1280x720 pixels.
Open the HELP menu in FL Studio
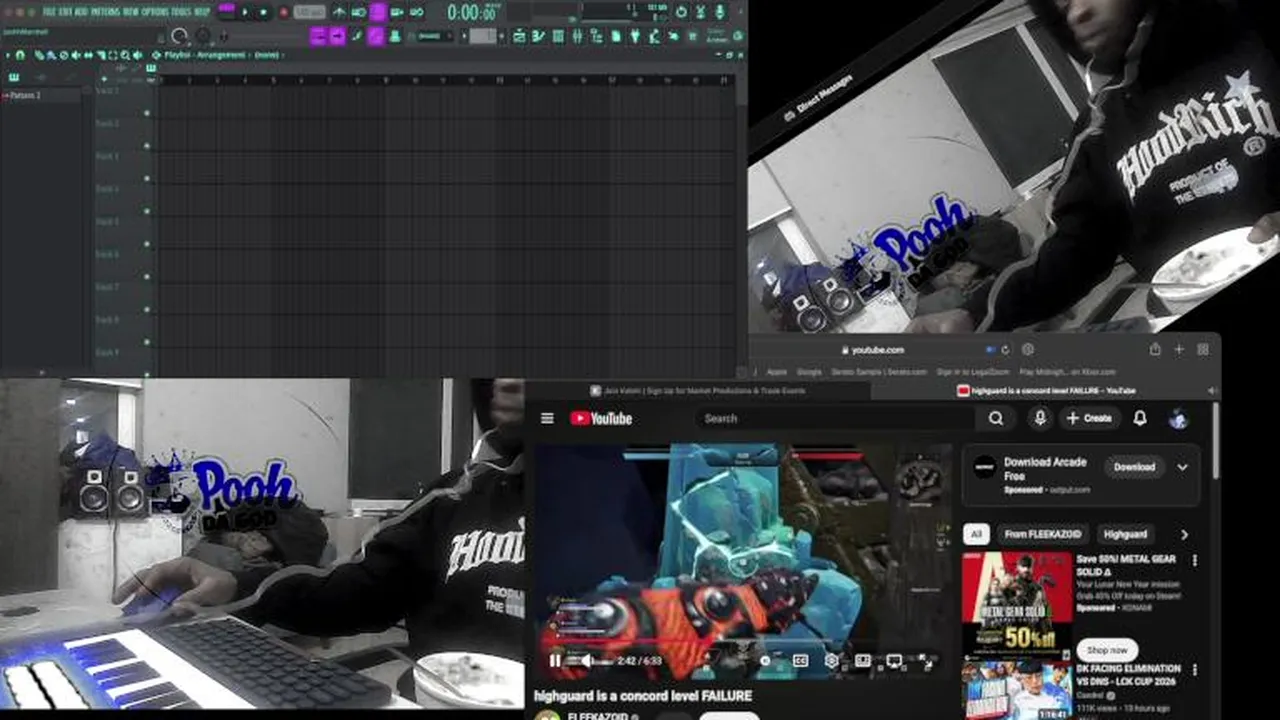click(x=202, y=12)
